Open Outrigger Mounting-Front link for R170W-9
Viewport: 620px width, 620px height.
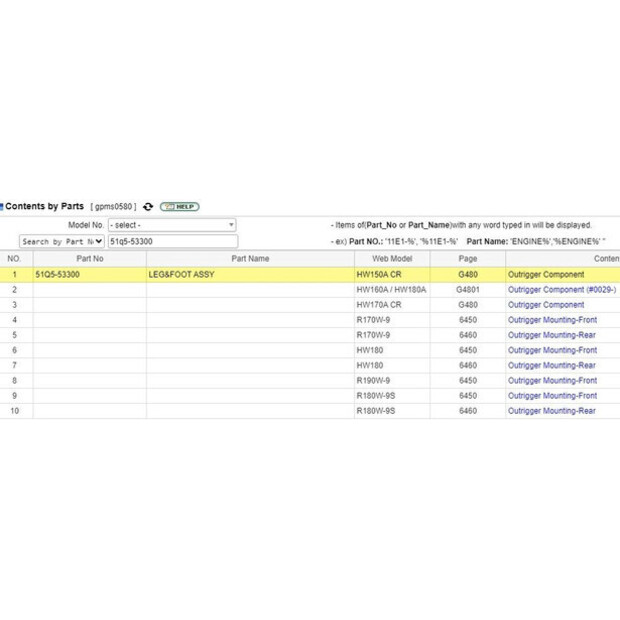(552, 320)
